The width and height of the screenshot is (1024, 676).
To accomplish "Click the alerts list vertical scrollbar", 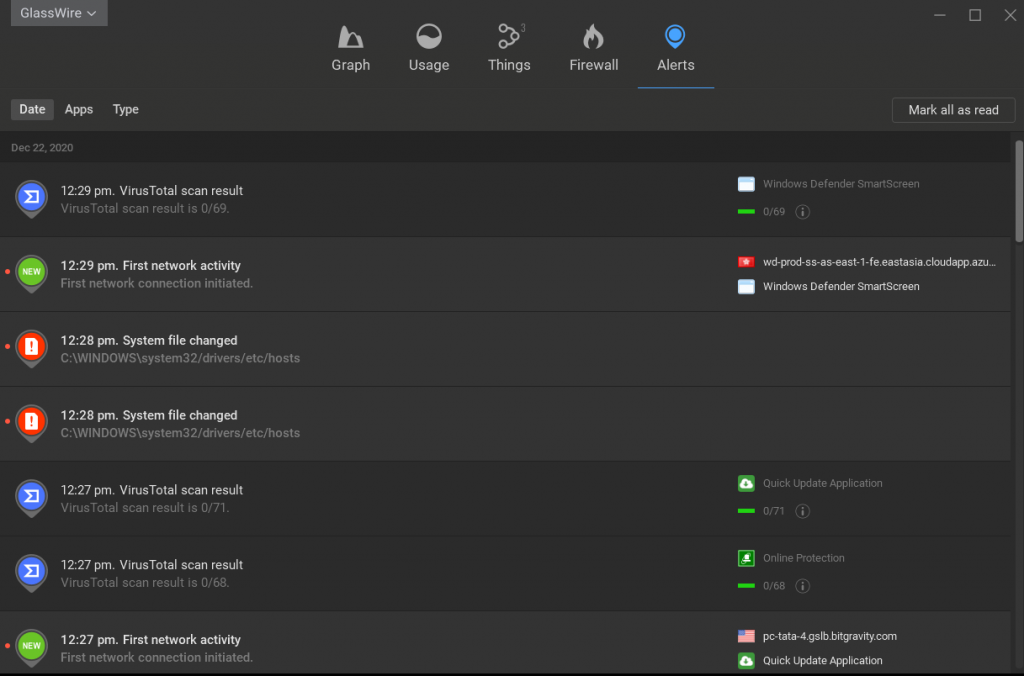I will point(1019,191).
